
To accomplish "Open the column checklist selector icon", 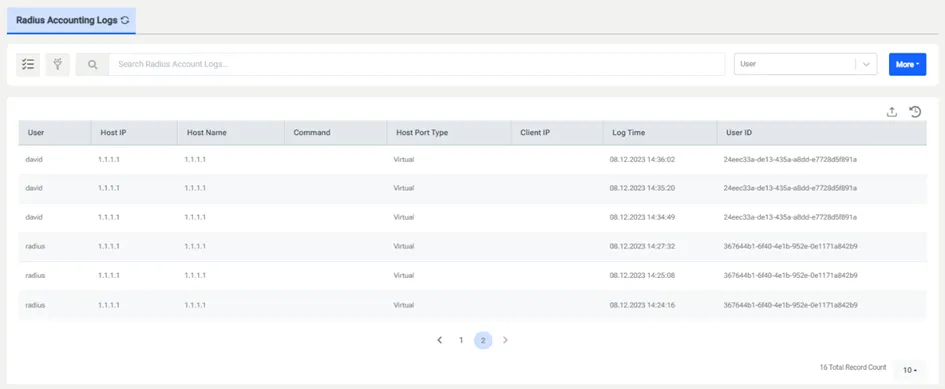I will pos(28,64).
